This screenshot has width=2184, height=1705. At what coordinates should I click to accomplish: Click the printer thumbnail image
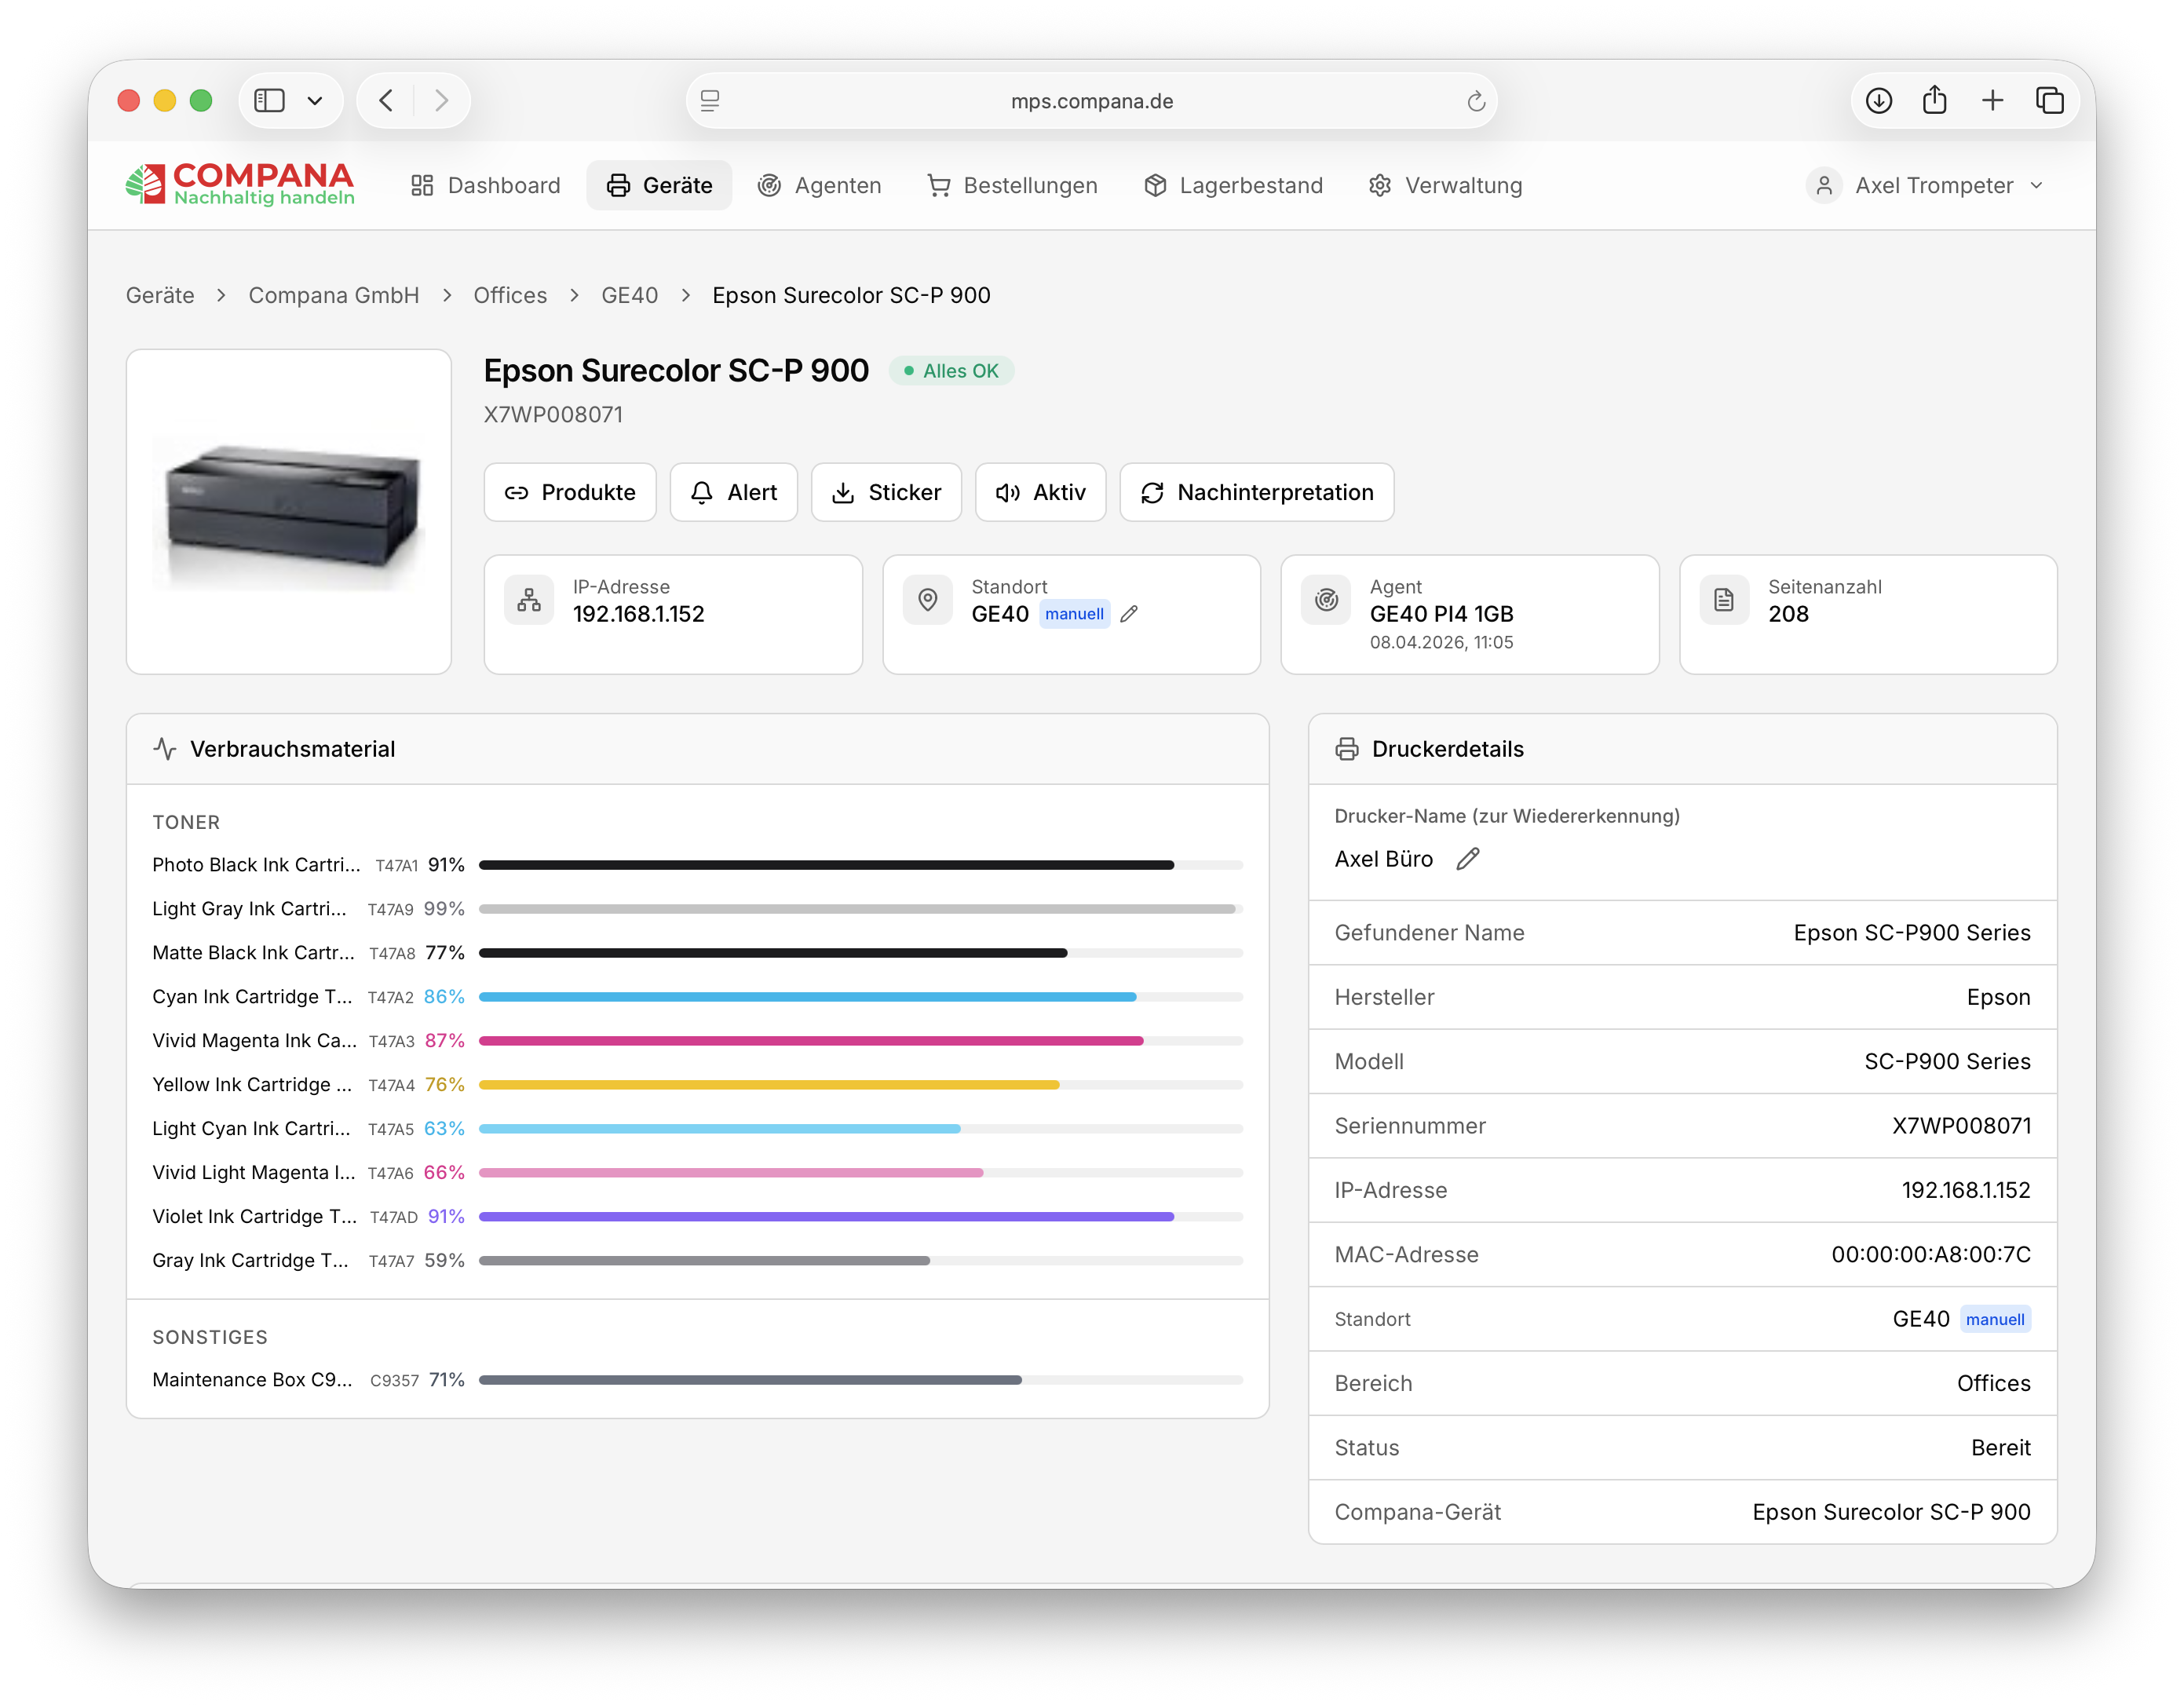[x=289, y=512]
